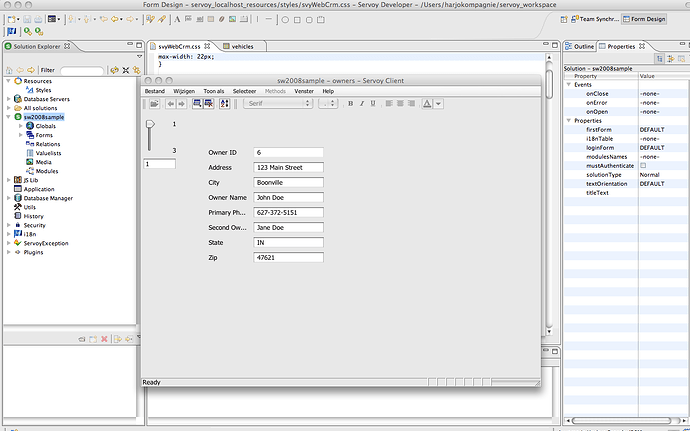Click the yellow back arrow in main toolbar

tap(116, 19)
